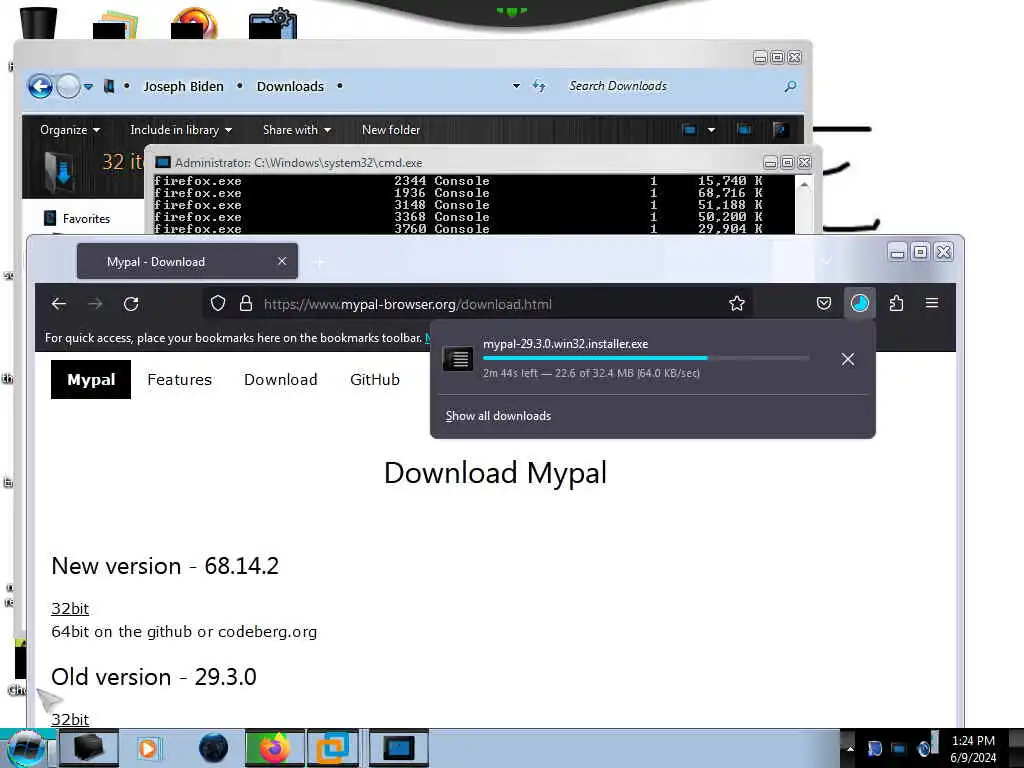Screen dimensions: 1024x768
Task: Click the download progress bar
Action: point(646,358)
